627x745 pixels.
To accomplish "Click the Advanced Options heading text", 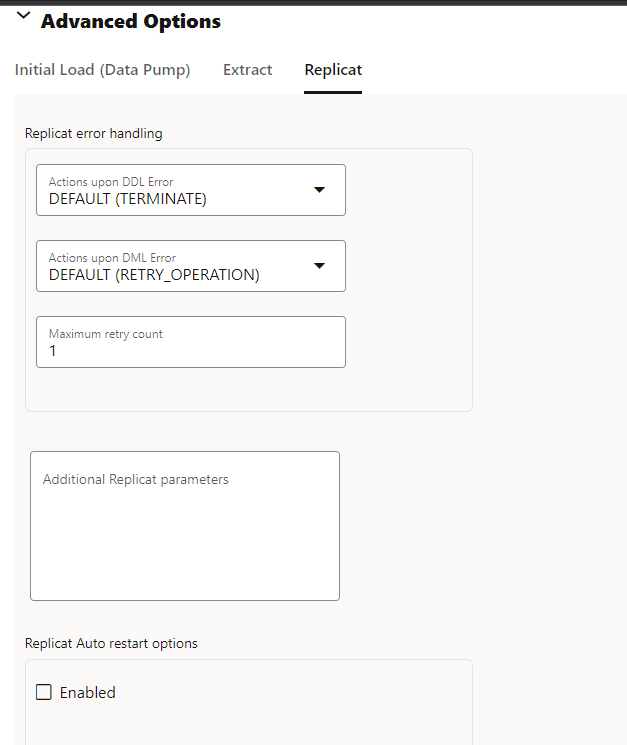I will (x=131, y=21).
